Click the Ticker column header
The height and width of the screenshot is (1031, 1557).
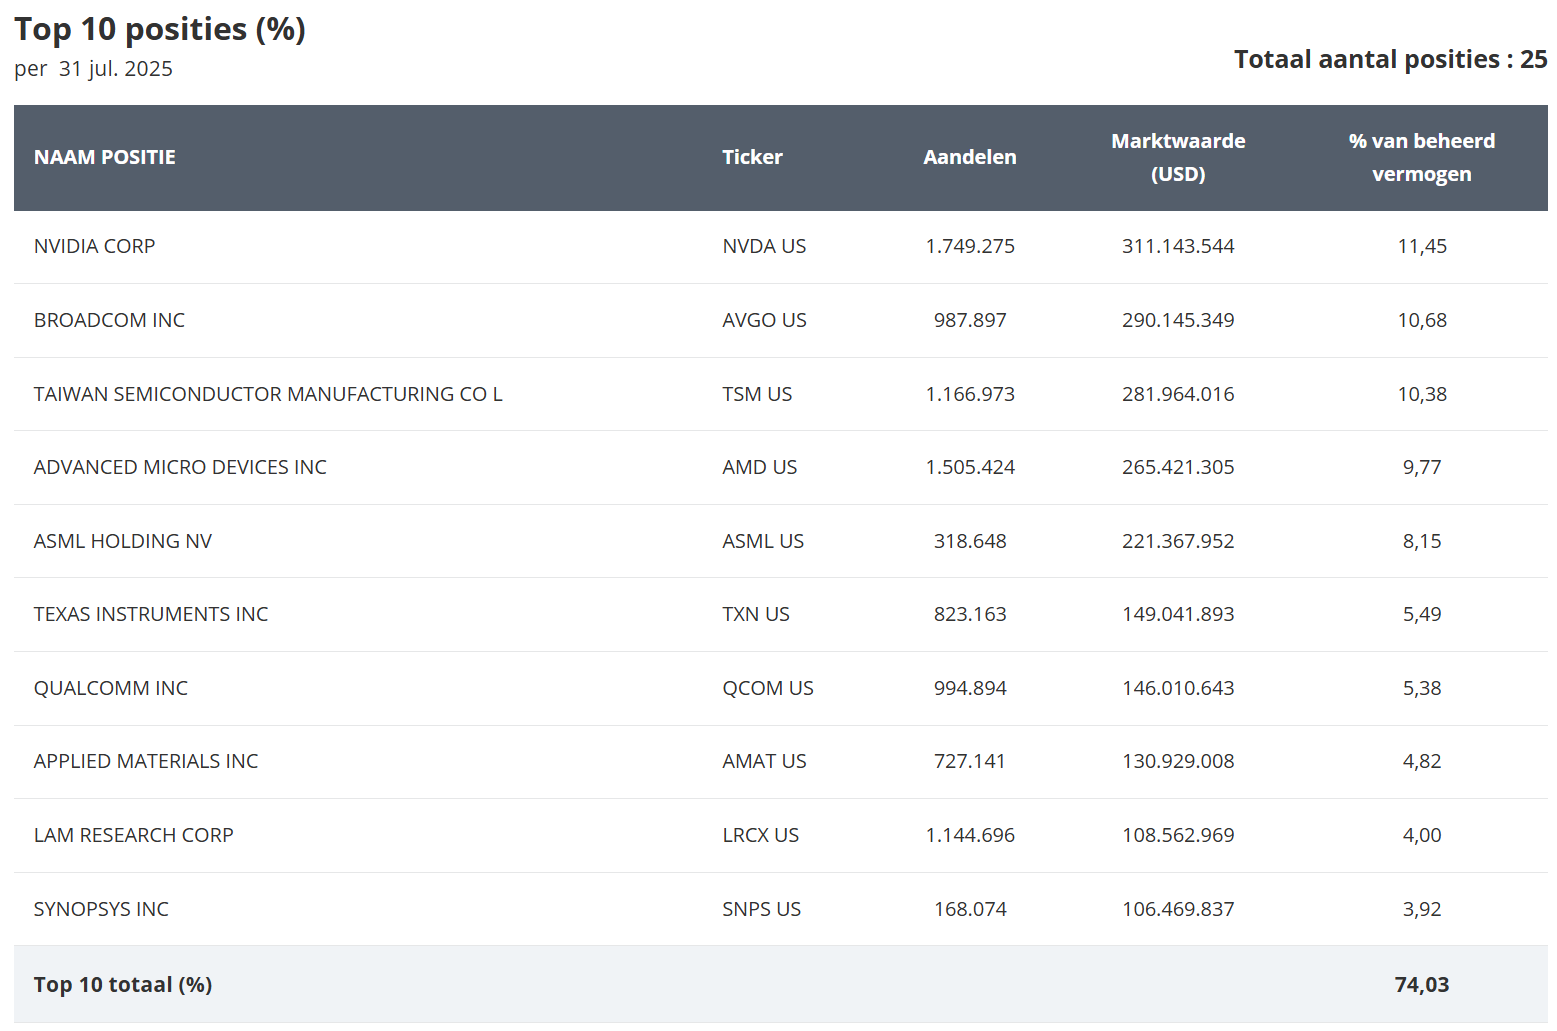[752, 157]
